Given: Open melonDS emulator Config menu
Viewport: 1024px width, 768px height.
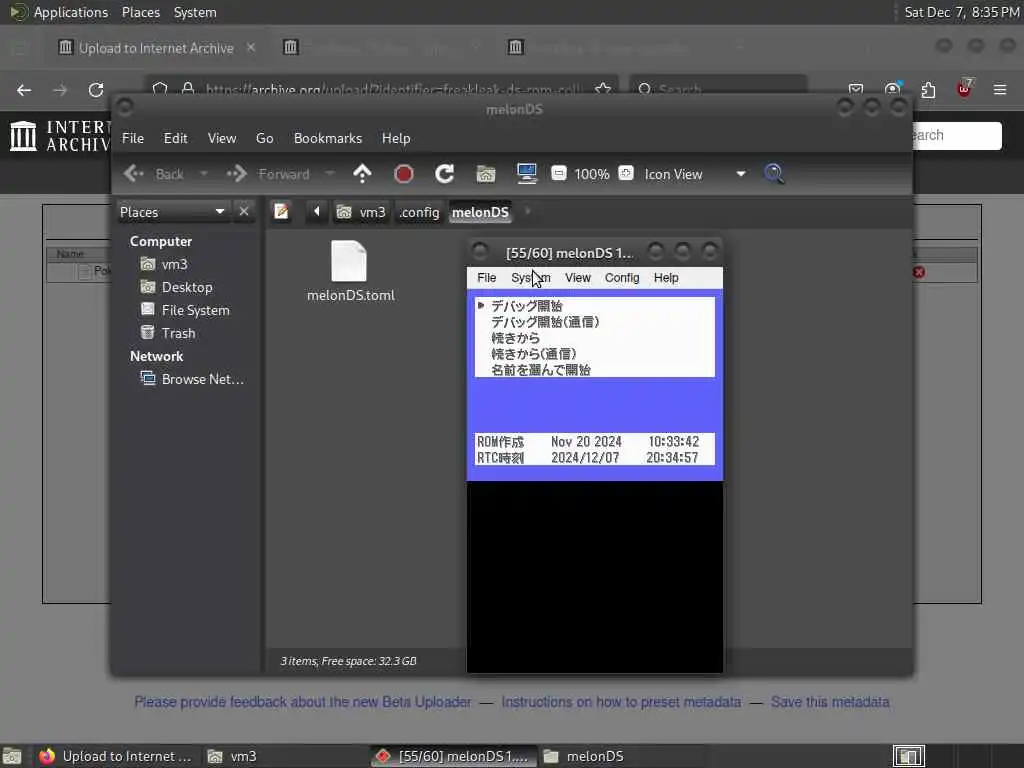Looking at the screenshot, I should [x=622, y=278].
